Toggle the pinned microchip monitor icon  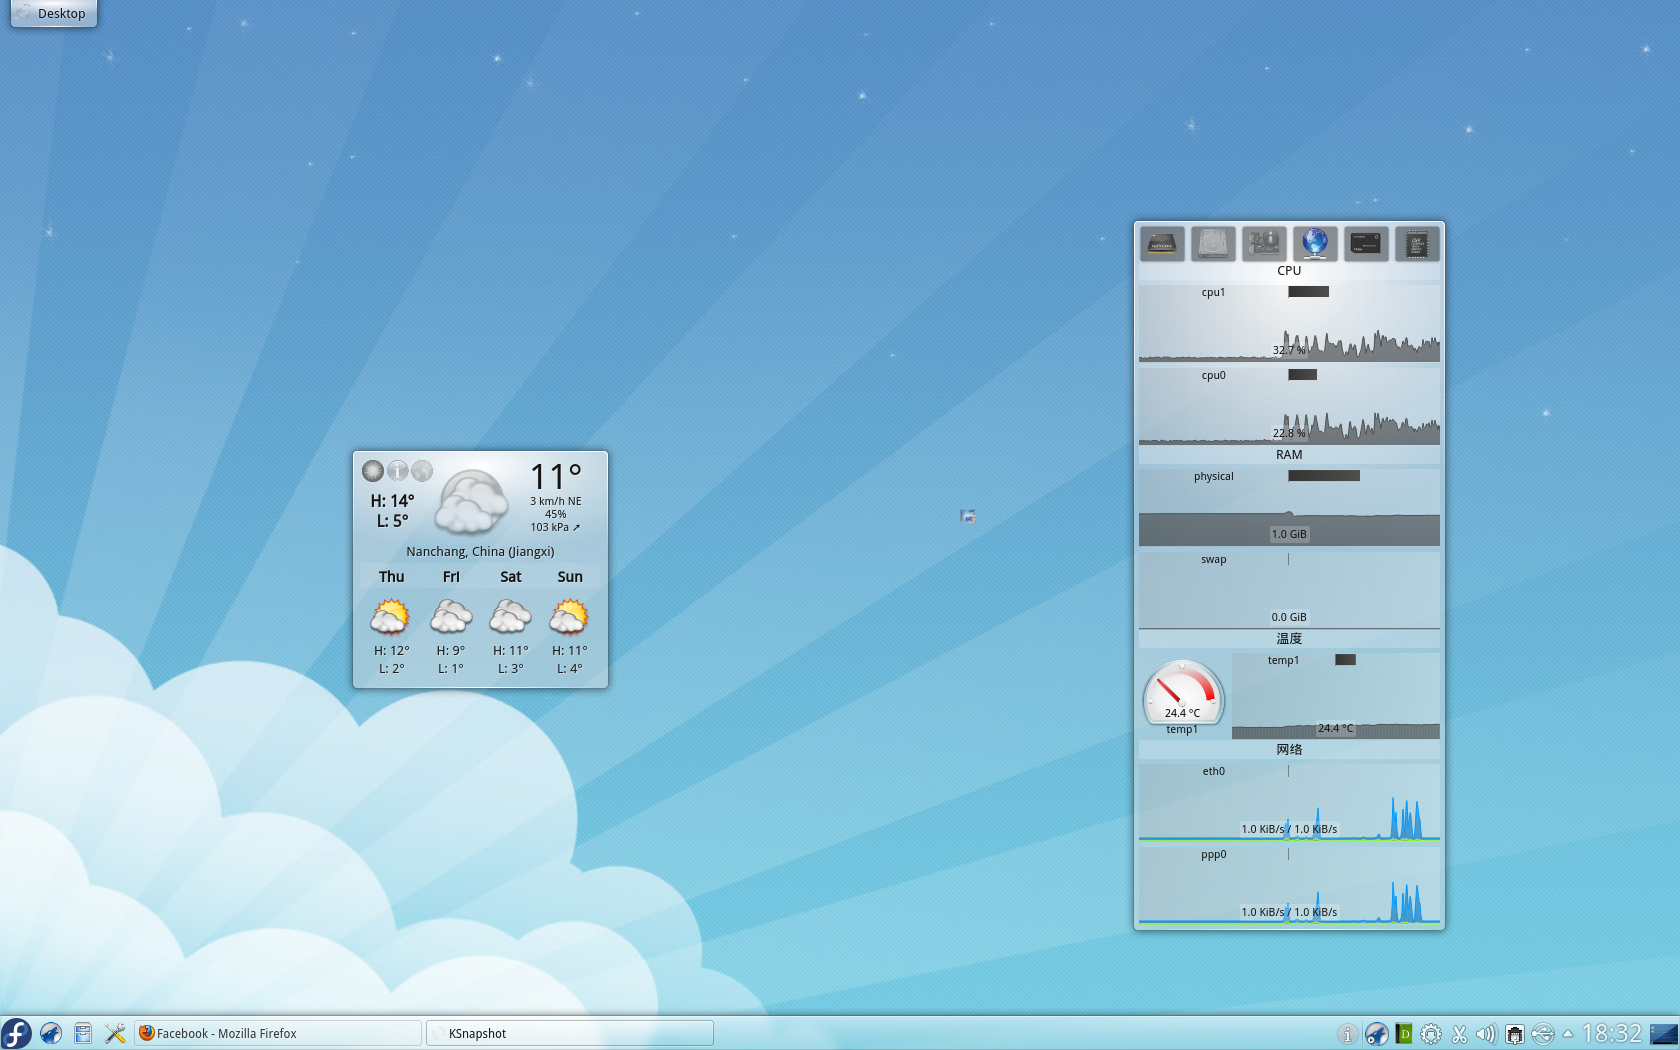tap(1417, 244)
